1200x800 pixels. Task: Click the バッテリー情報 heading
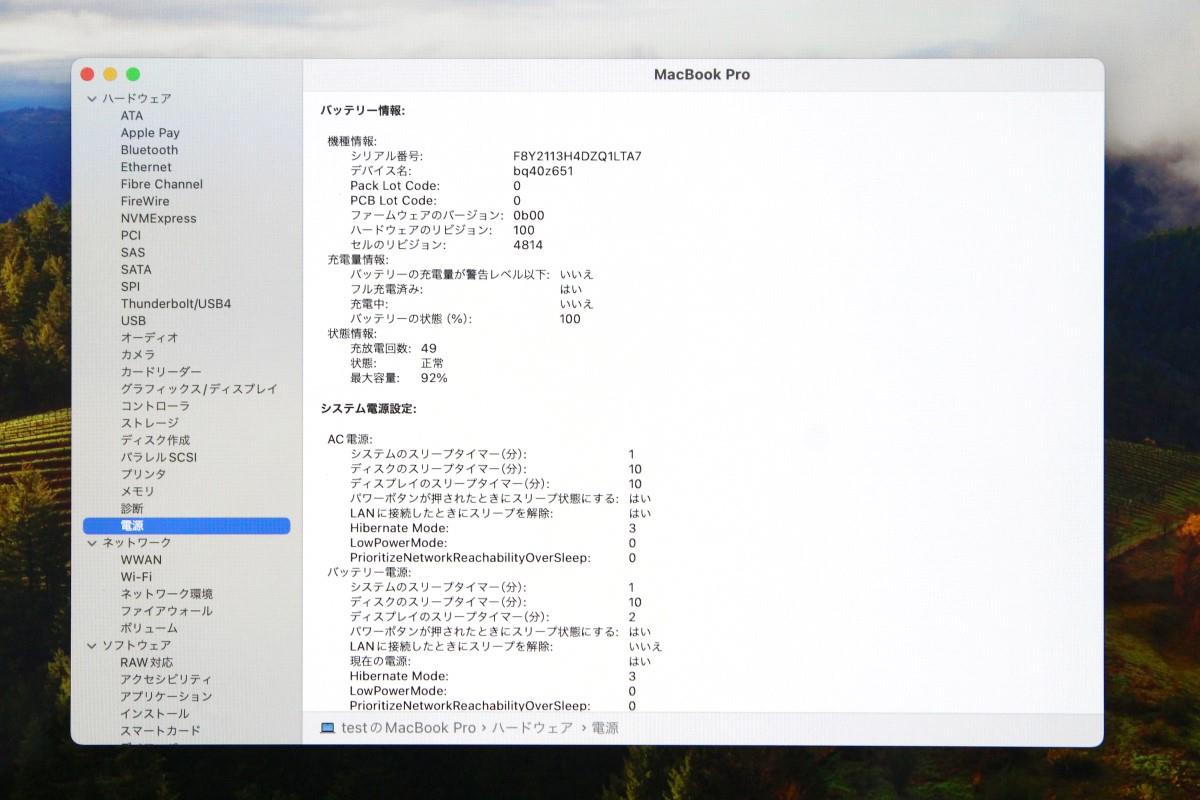[x=363, y=111]
